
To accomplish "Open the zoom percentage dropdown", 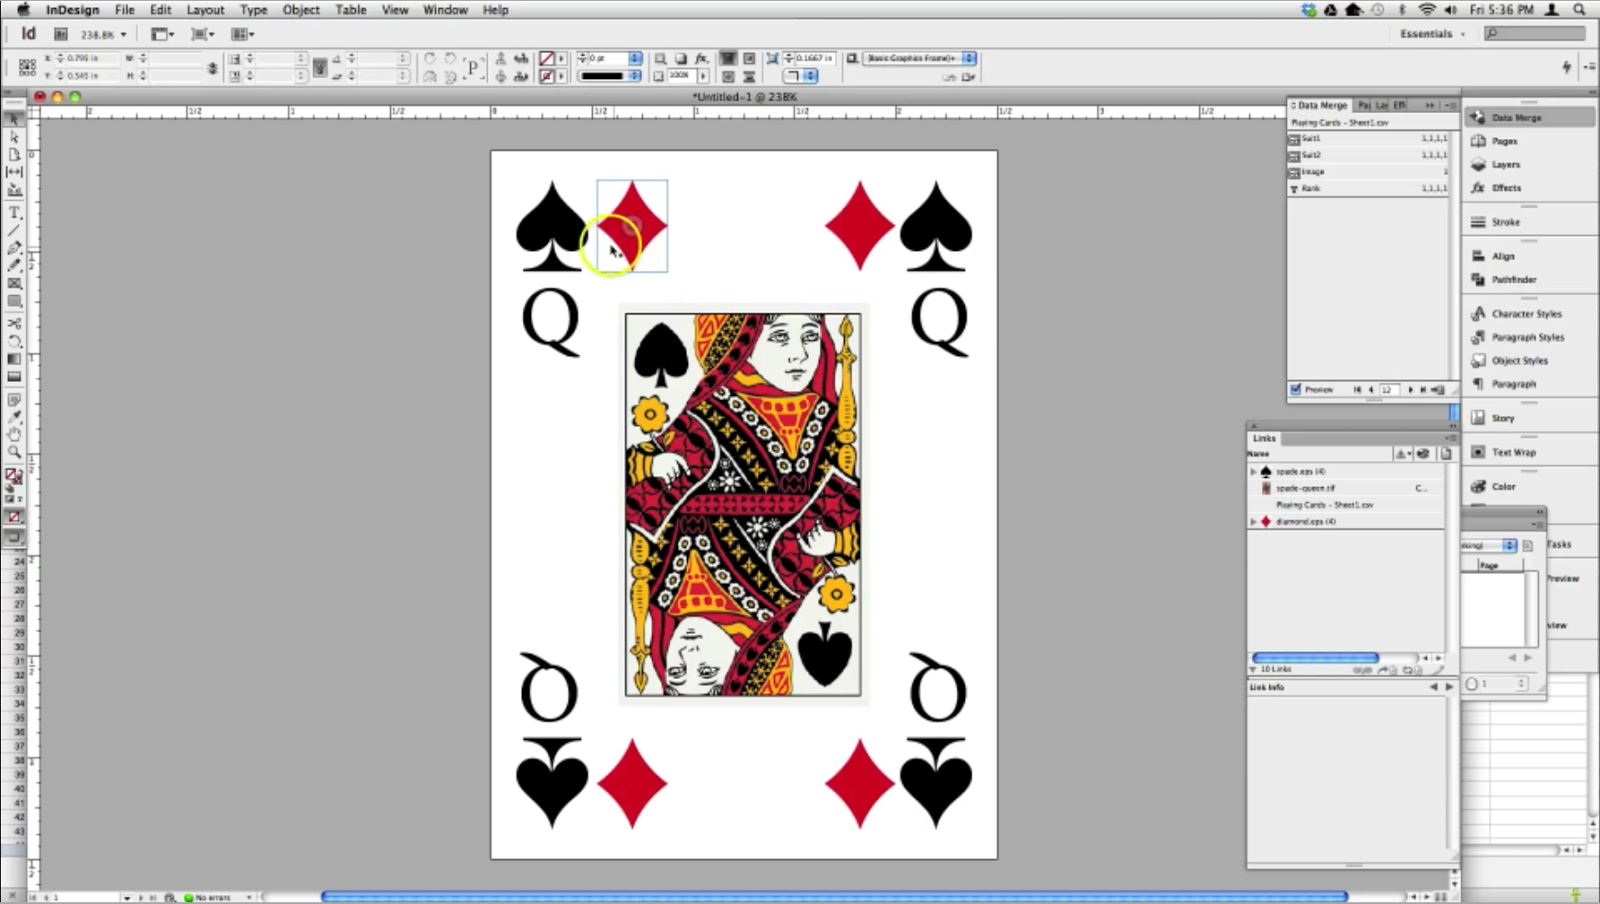I will 122,33.
